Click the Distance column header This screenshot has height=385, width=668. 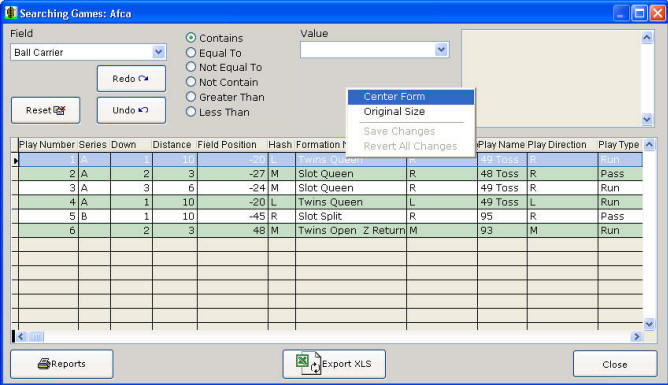click(x=175, y=145)
